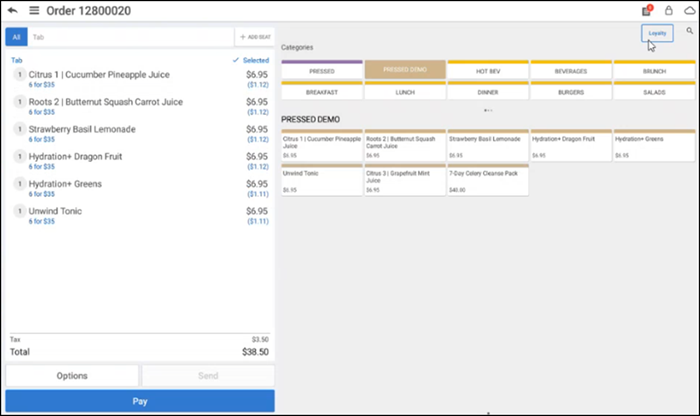Add Citrus 3 Grapefruit Mint Juice item
This screenshot has width=700, height=416.
(x=405, y=180)
